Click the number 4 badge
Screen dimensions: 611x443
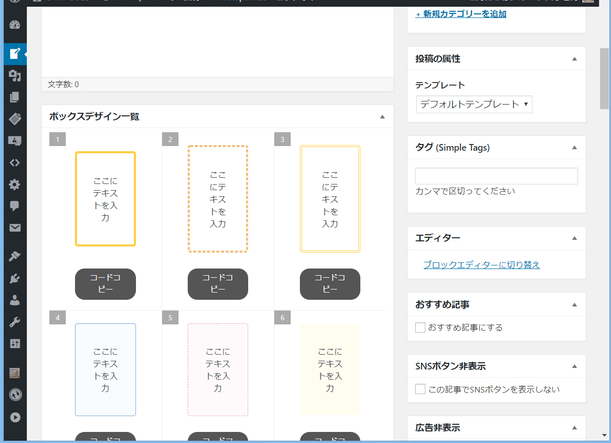(x=58, y=318)
